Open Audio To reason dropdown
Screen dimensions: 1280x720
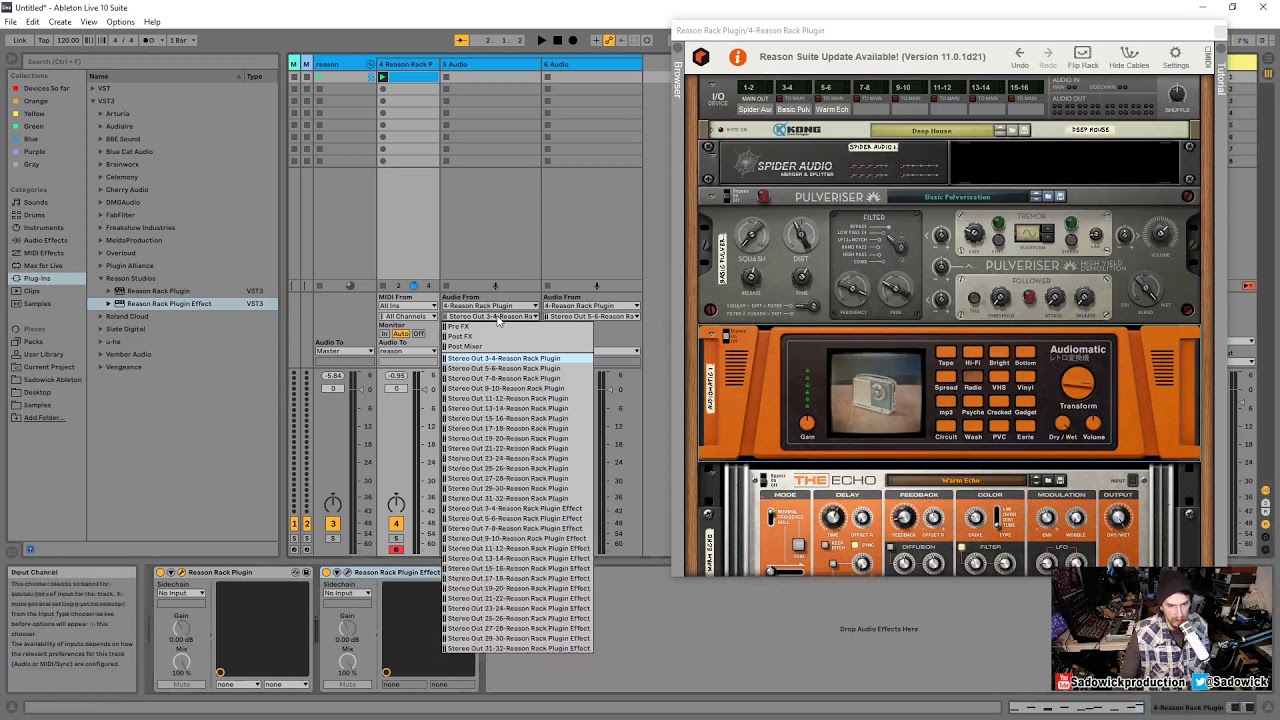408,351
